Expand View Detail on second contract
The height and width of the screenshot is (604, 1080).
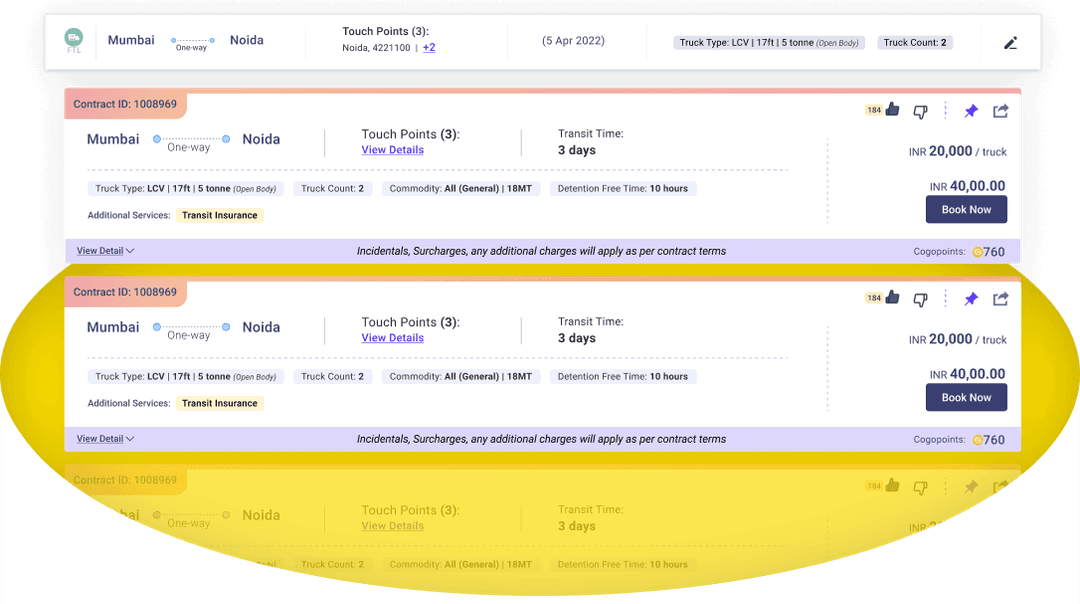click(105, 439)
